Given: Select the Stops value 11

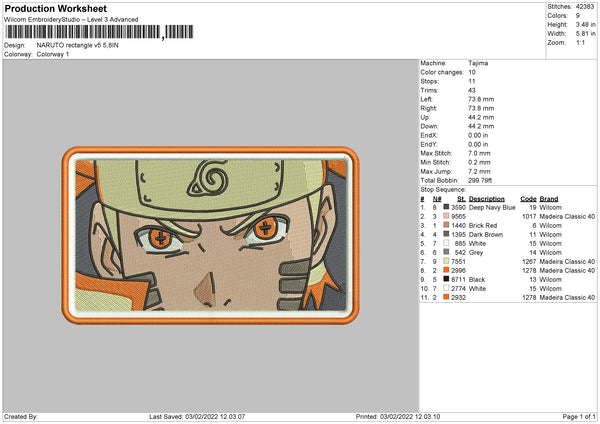Looking at the screenshot, I should [x=471, y=82].
